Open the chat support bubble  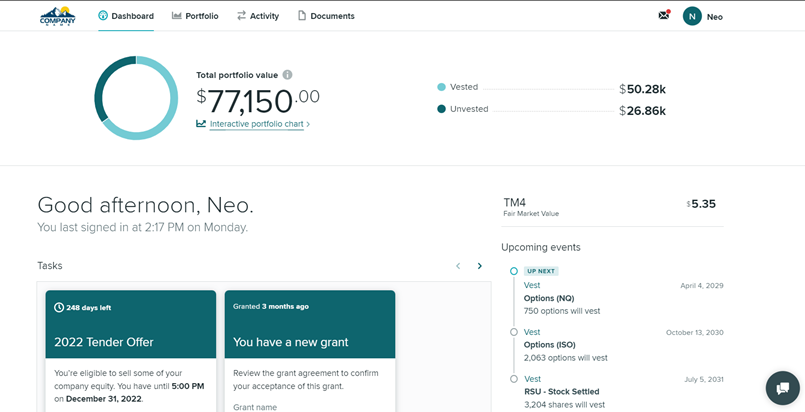[782, 388]
